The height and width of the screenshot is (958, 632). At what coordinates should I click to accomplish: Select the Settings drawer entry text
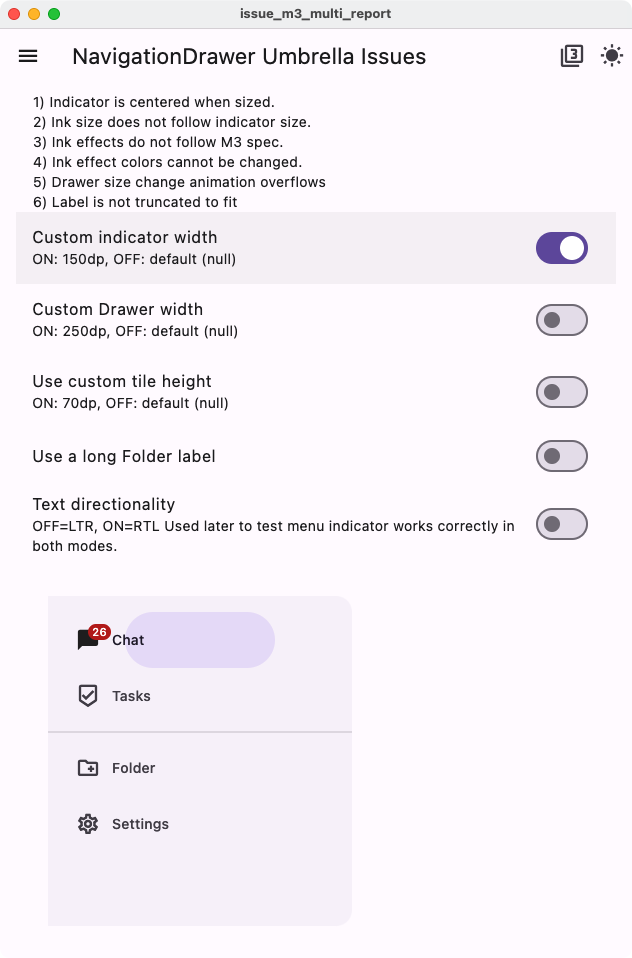[140, 824]
